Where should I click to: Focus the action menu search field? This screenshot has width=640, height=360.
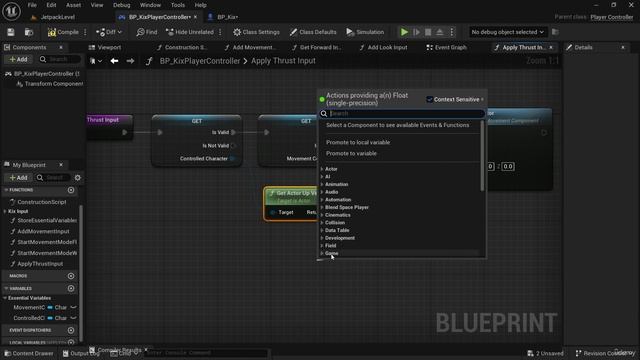pos(402,113)
